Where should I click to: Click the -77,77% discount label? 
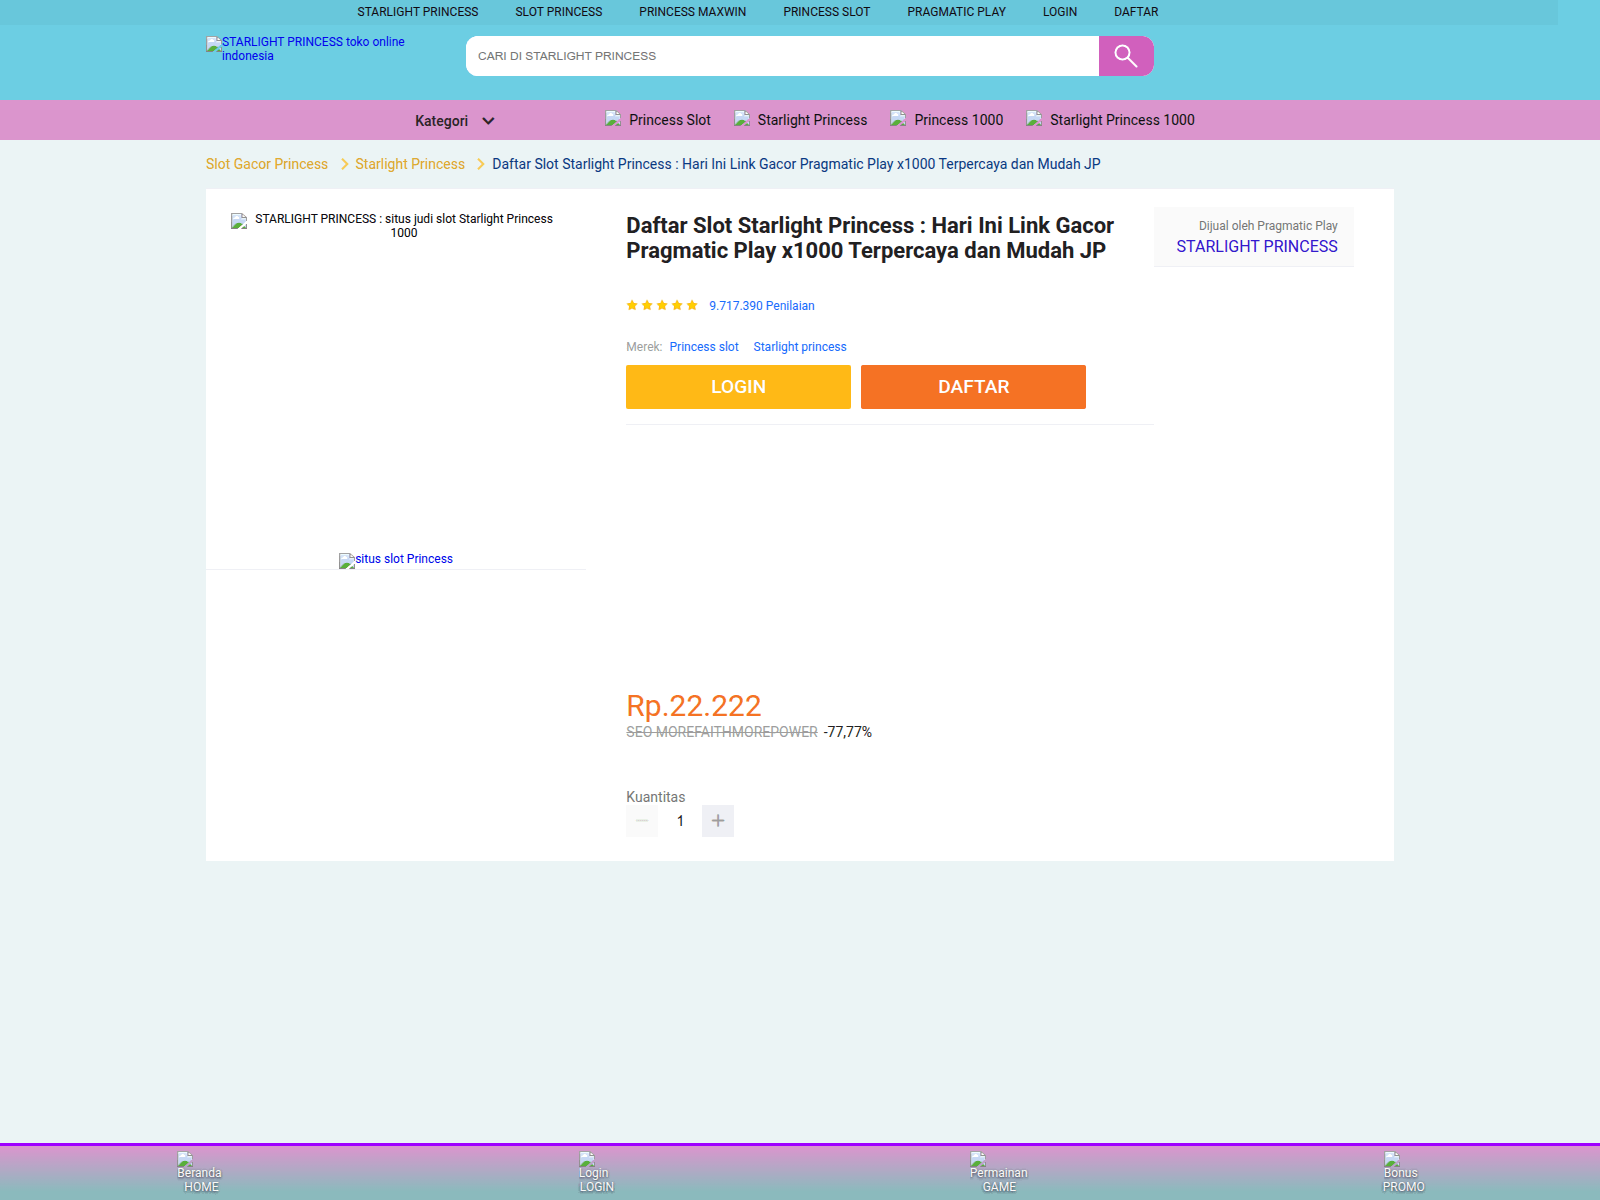(x=847, y=731)
